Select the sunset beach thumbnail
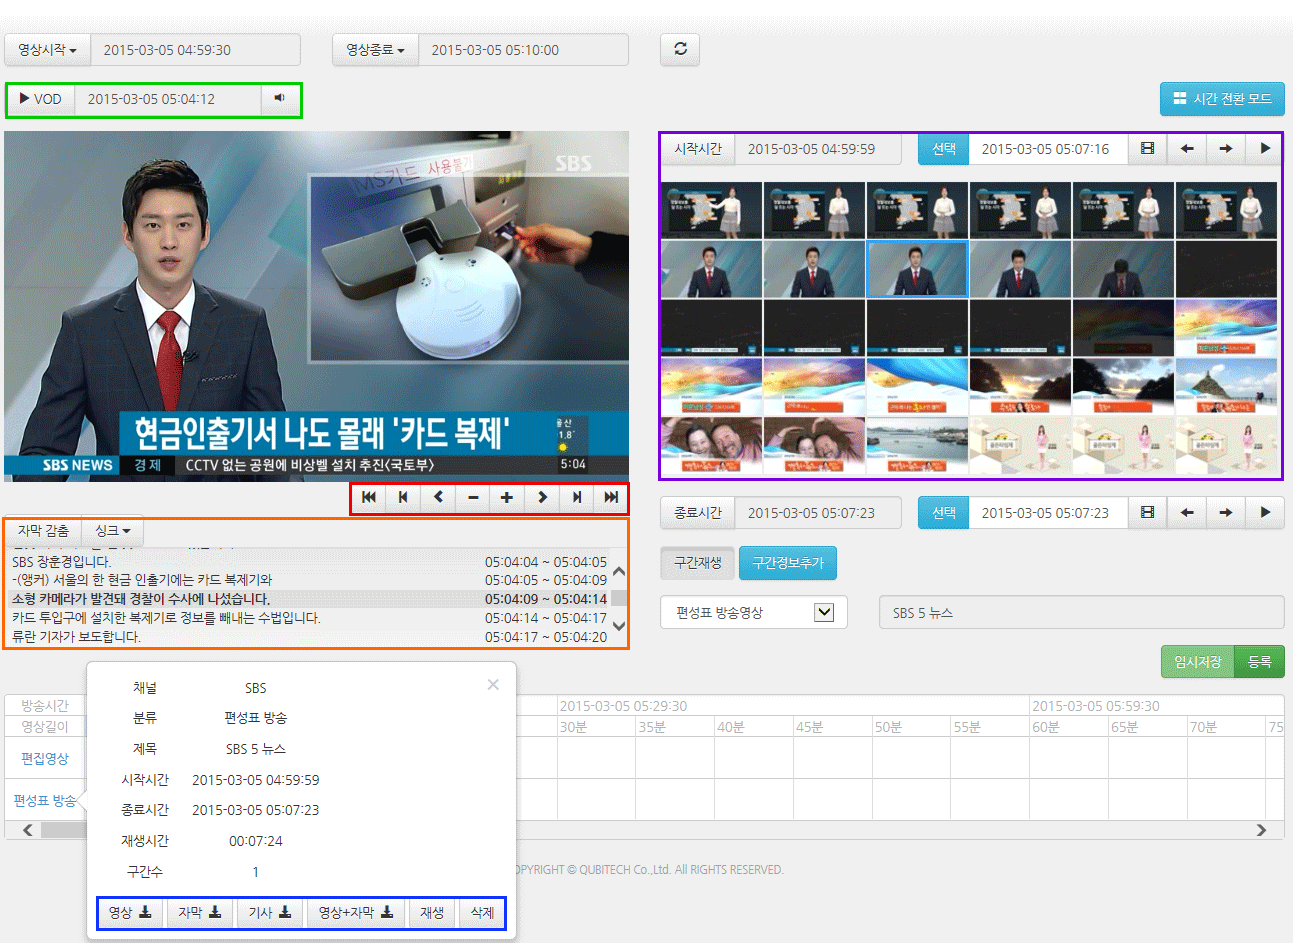Viewport: 1293px width, 943px height. point(1020,387)
